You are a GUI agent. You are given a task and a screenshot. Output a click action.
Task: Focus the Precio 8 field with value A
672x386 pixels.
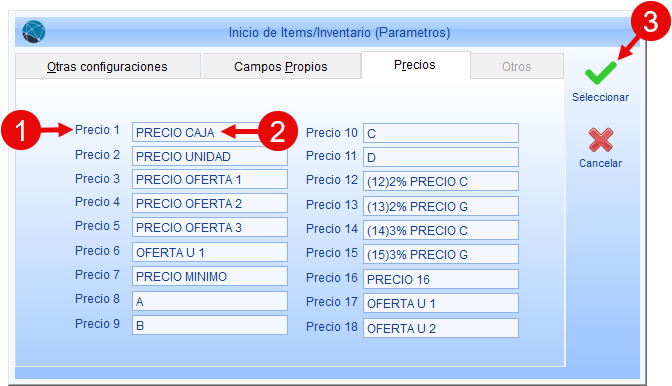click(210, 302)
